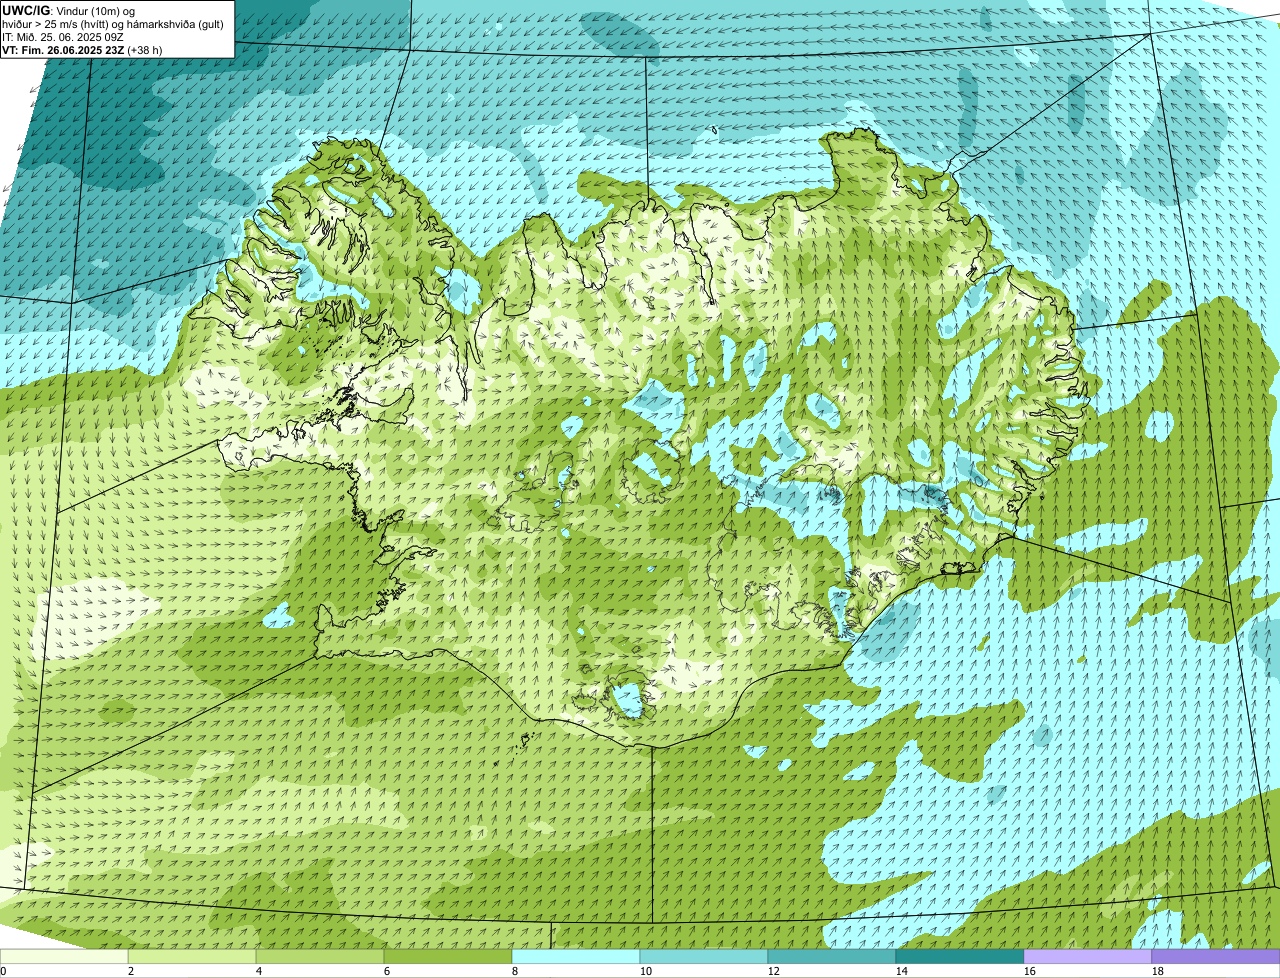Click the legend scale label "12"
This screenshot has height=978, width=1280.
(774, 971)
